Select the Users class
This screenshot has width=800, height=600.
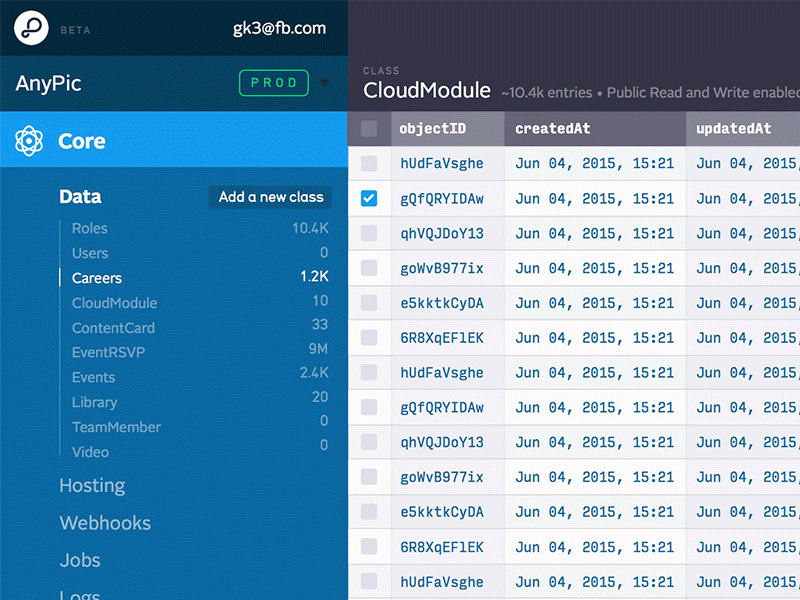(x=90, y=253)
